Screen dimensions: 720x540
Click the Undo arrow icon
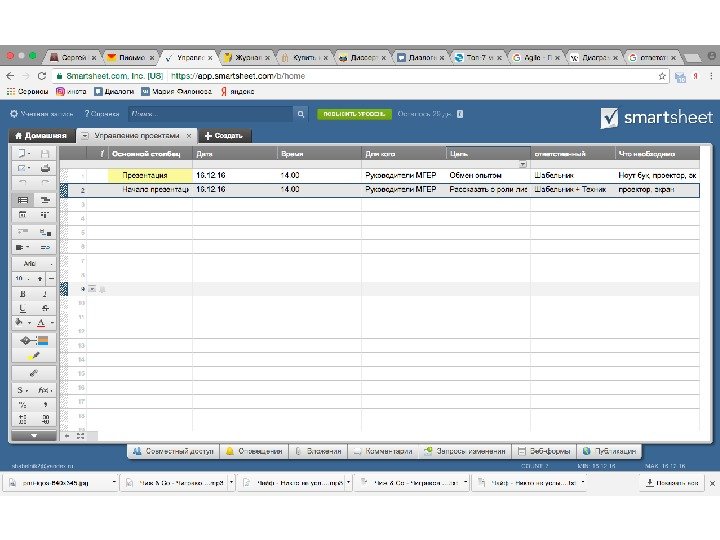click(x=22, y=183)
